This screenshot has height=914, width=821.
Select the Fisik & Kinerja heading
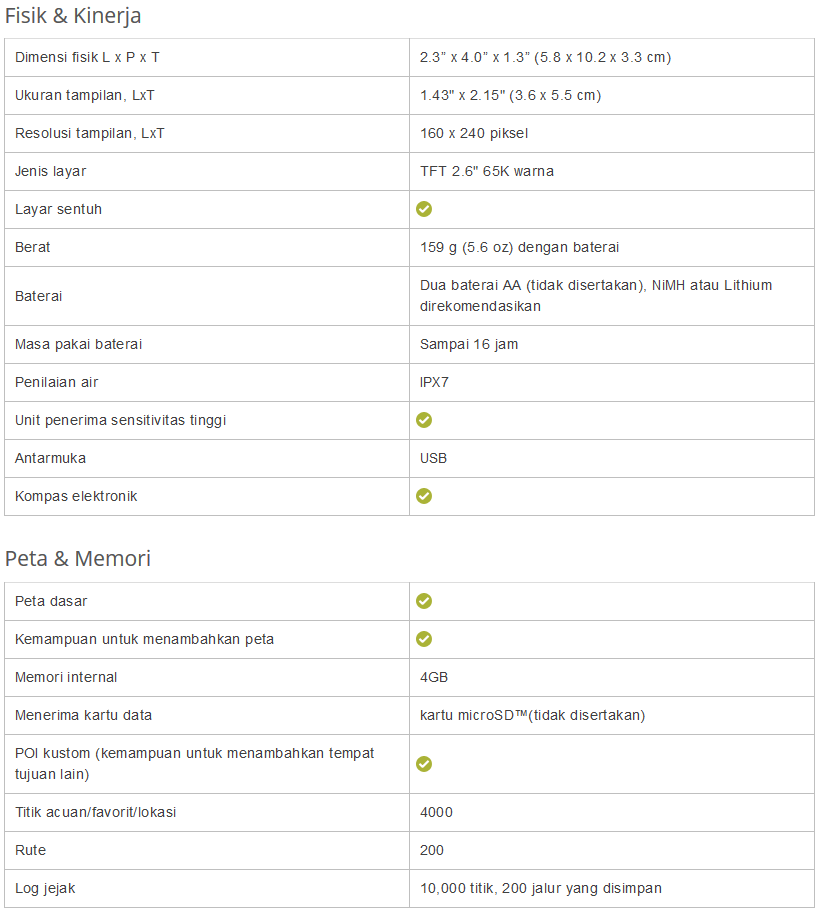(x=73, y=16)
